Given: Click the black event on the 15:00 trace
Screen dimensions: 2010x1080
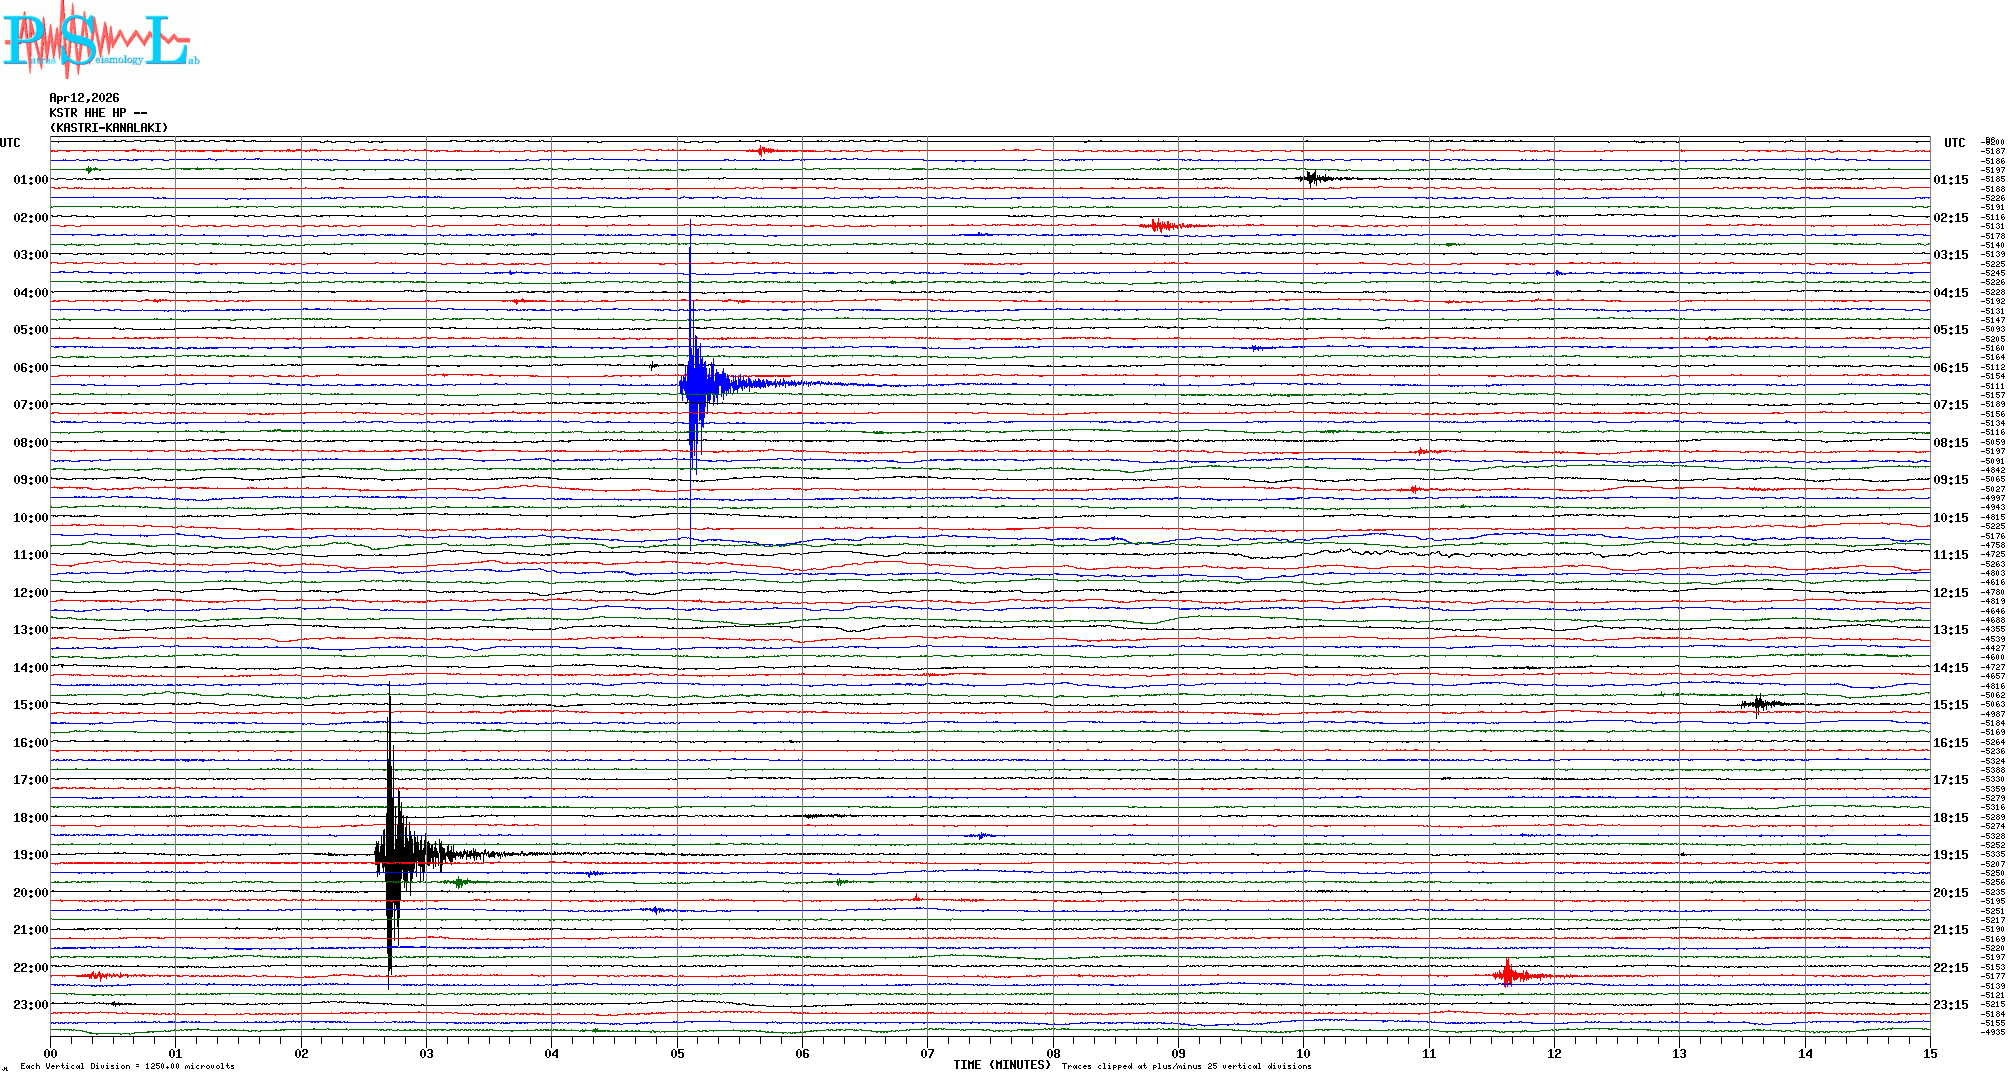Looking at the screenshot, I should [1760, 704].
